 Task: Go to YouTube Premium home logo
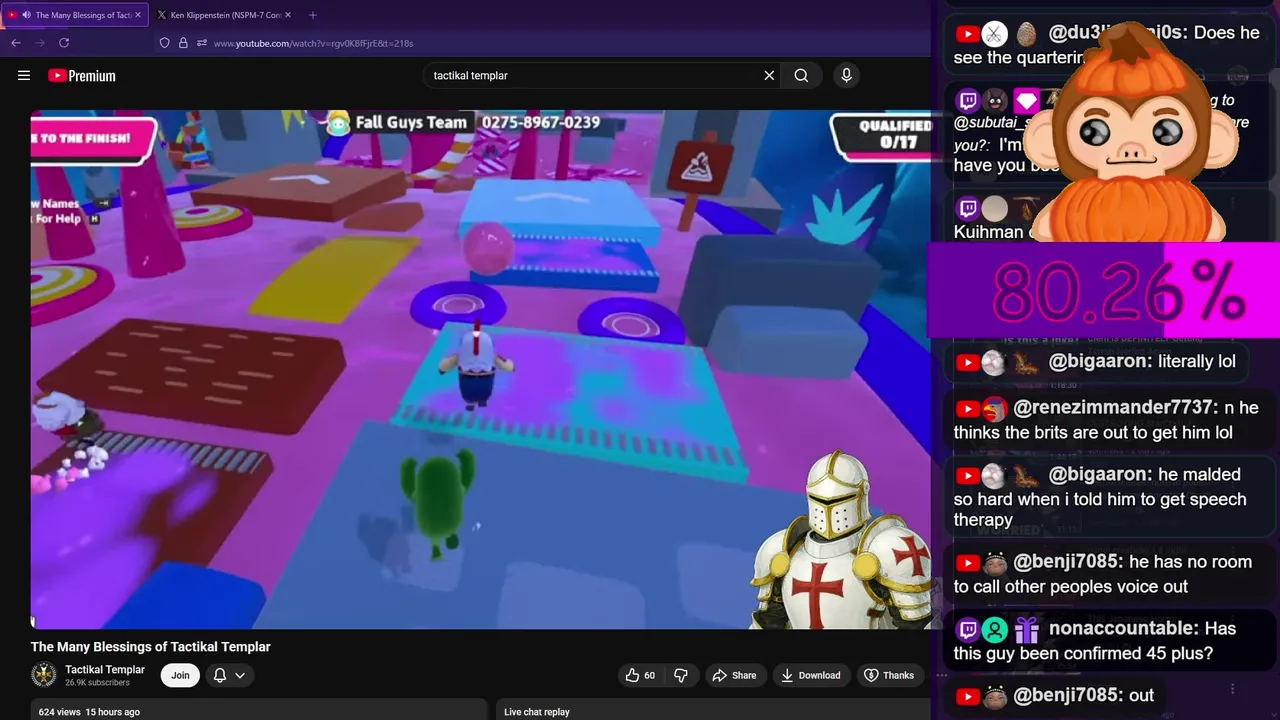coord(82,75)
